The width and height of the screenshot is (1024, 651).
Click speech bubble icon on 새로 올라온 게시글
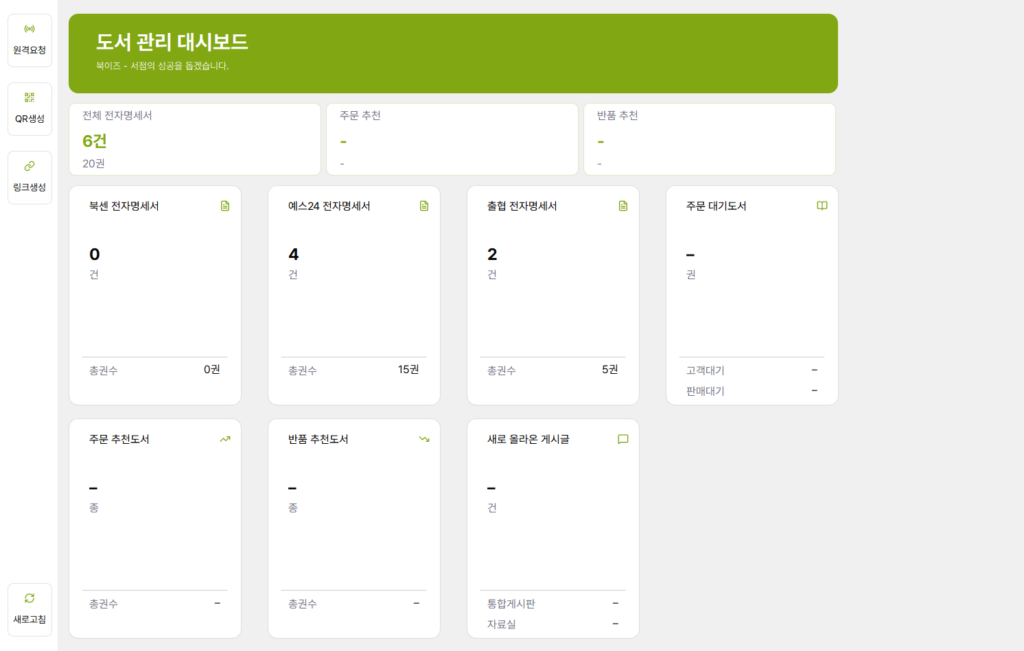(623, 439)
